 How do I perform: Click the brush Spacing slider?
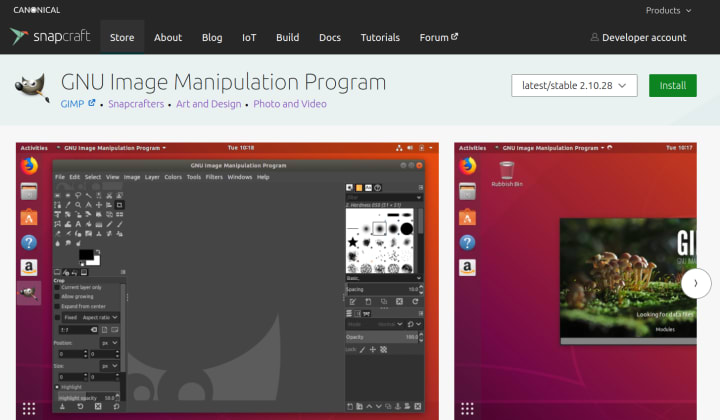[x=382, y=289]
